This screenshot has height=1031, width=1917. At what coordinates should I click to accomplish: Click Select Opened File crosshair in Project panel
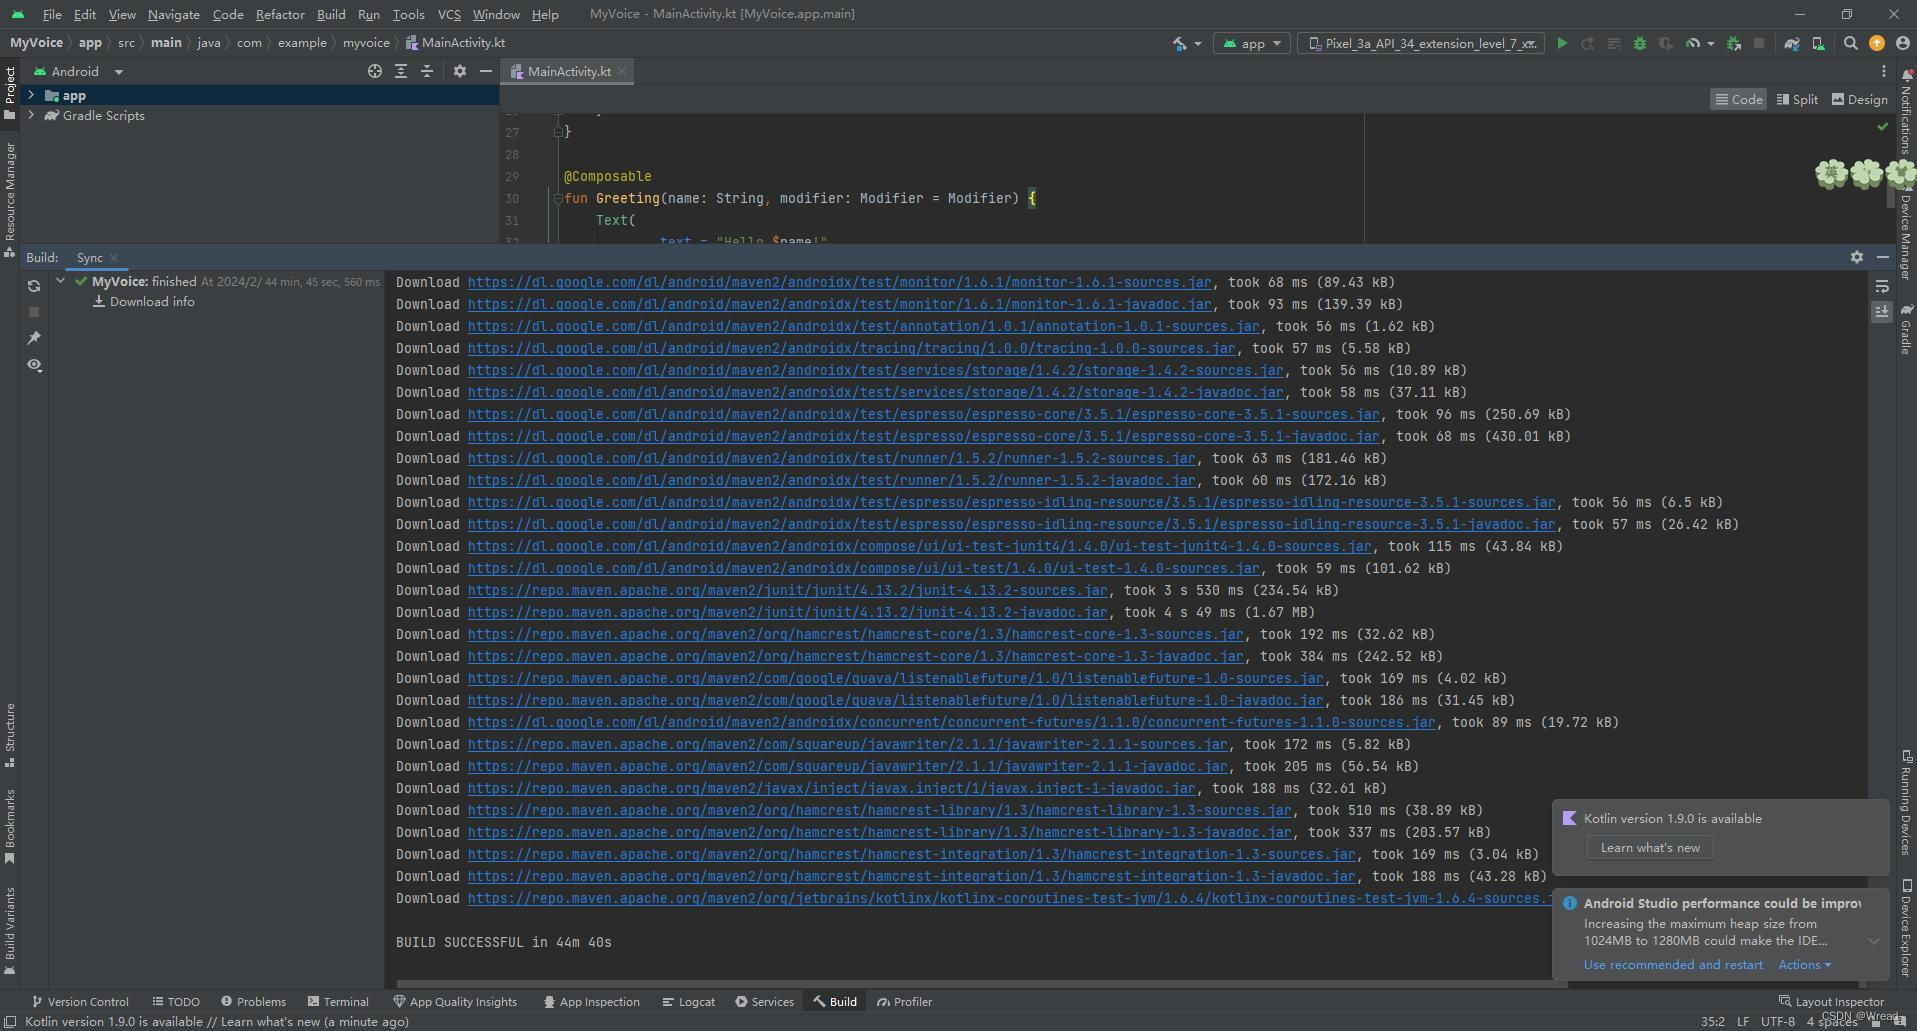coord(375,71)
